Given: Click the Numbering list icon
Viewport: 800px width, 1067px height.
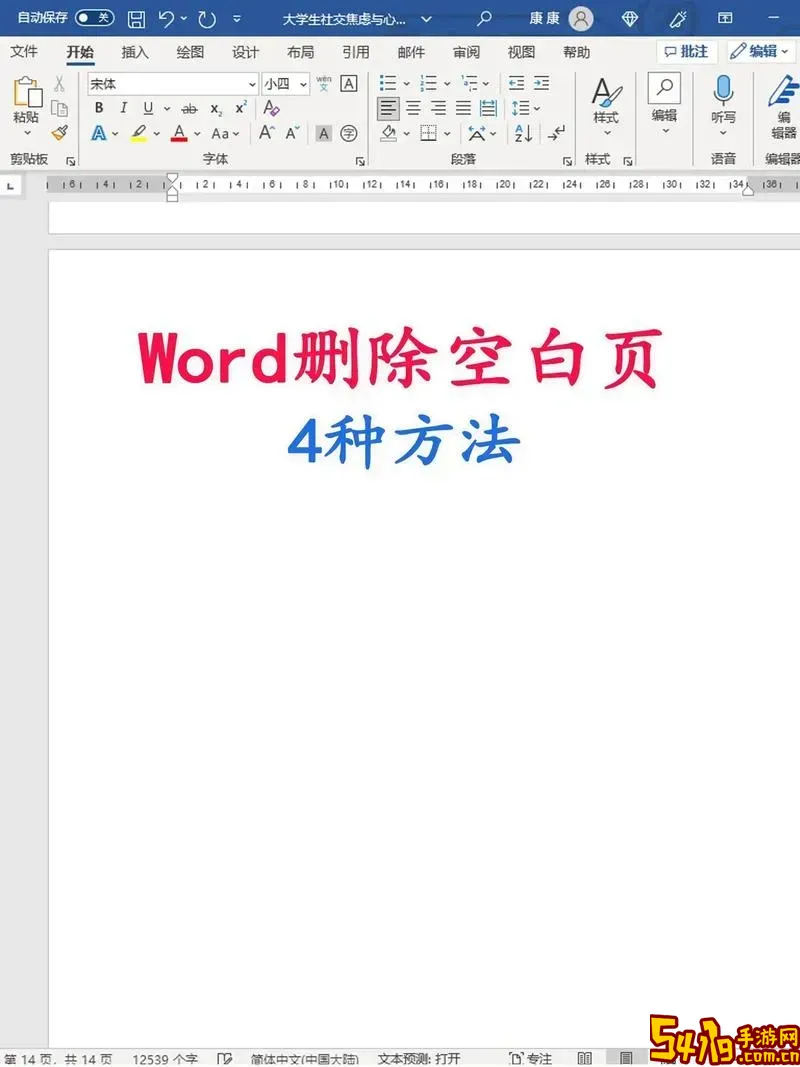Looking at the screenshot, I should [x=429, y=83].
